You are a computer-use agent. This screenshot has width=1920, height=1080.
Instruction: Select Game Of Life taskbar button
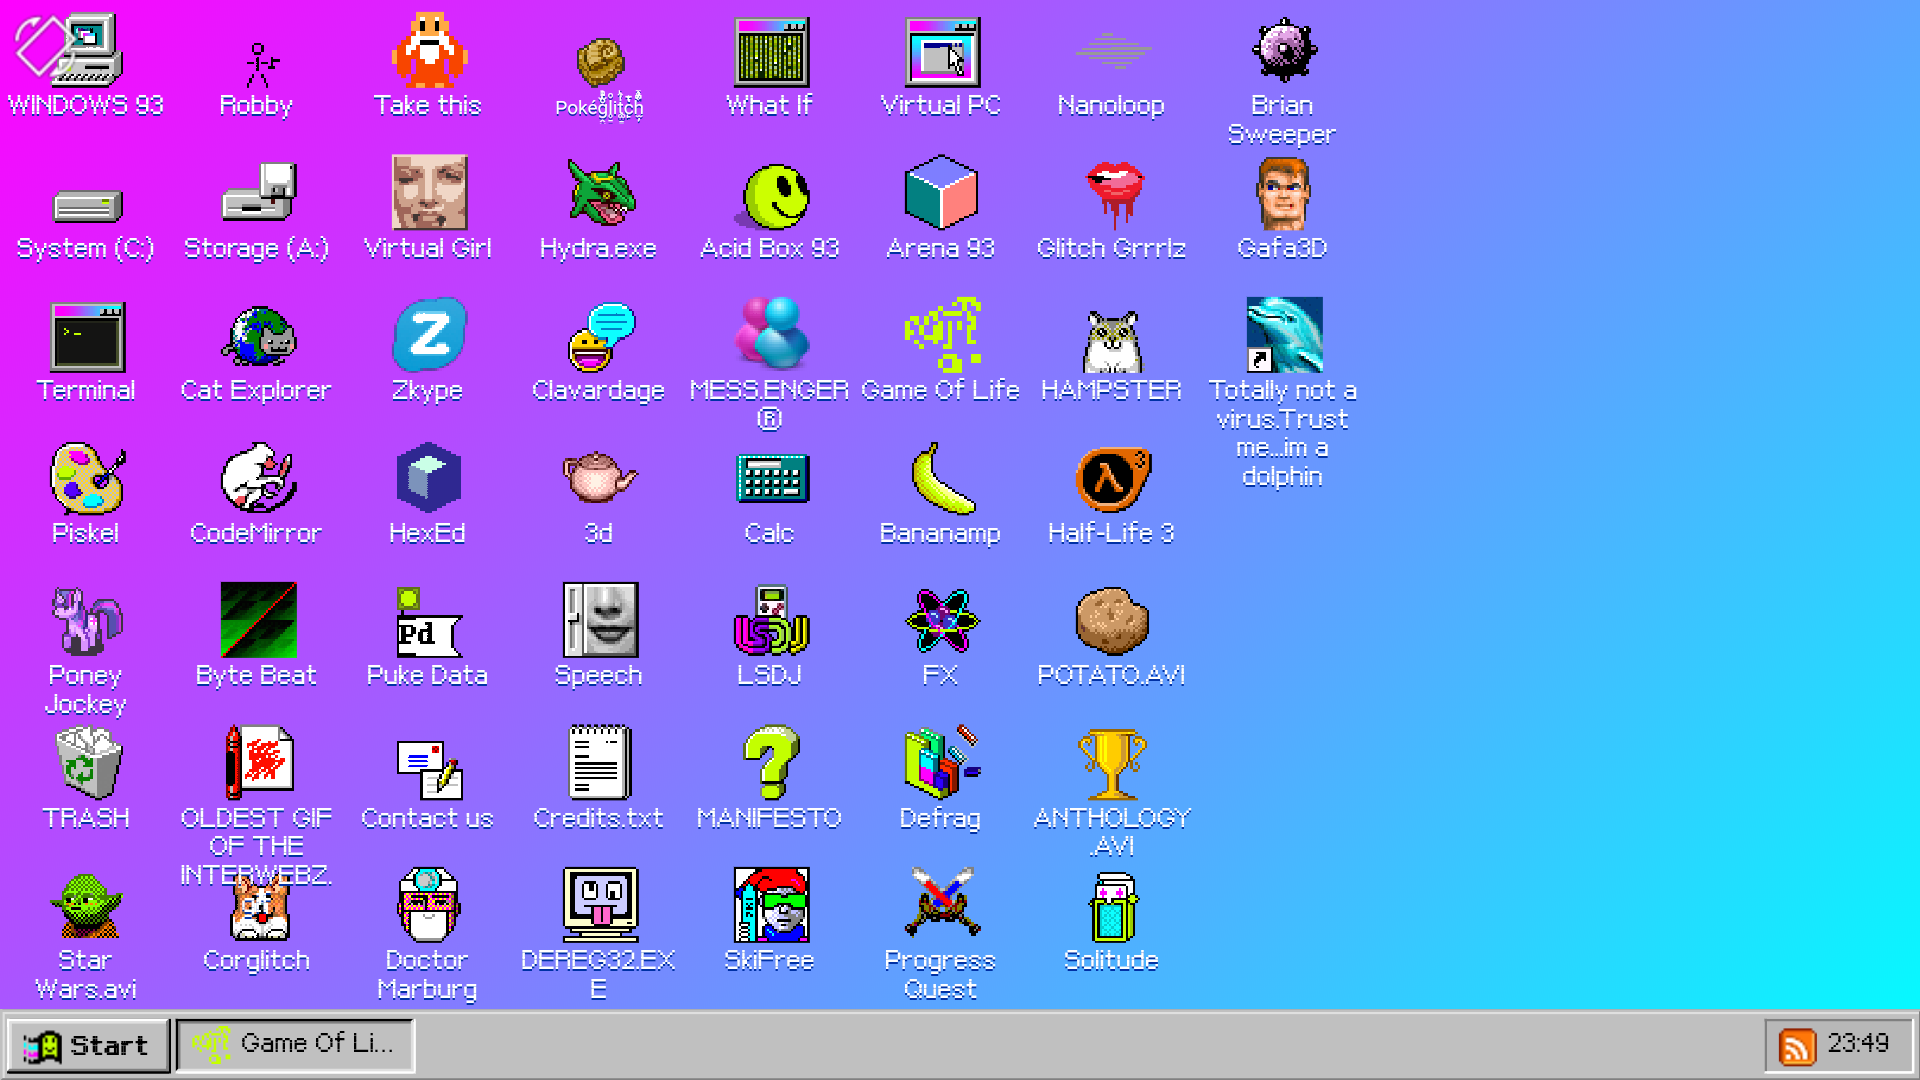295,1044
